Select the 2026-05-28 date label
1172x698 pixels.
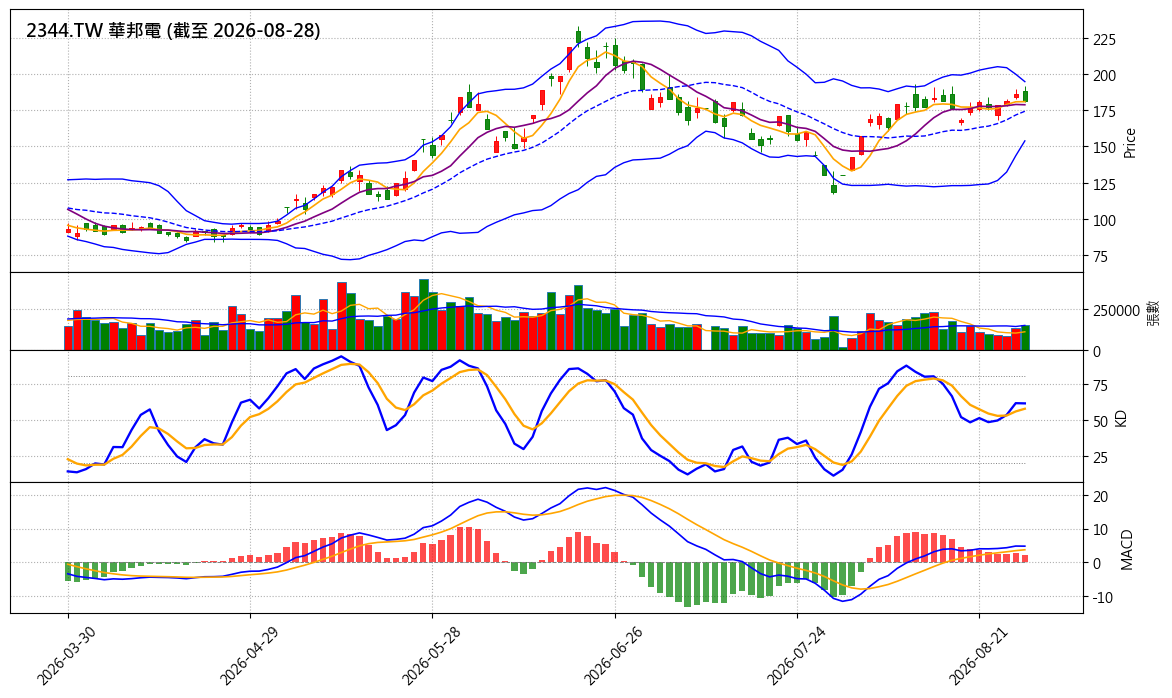coord(431,655)
